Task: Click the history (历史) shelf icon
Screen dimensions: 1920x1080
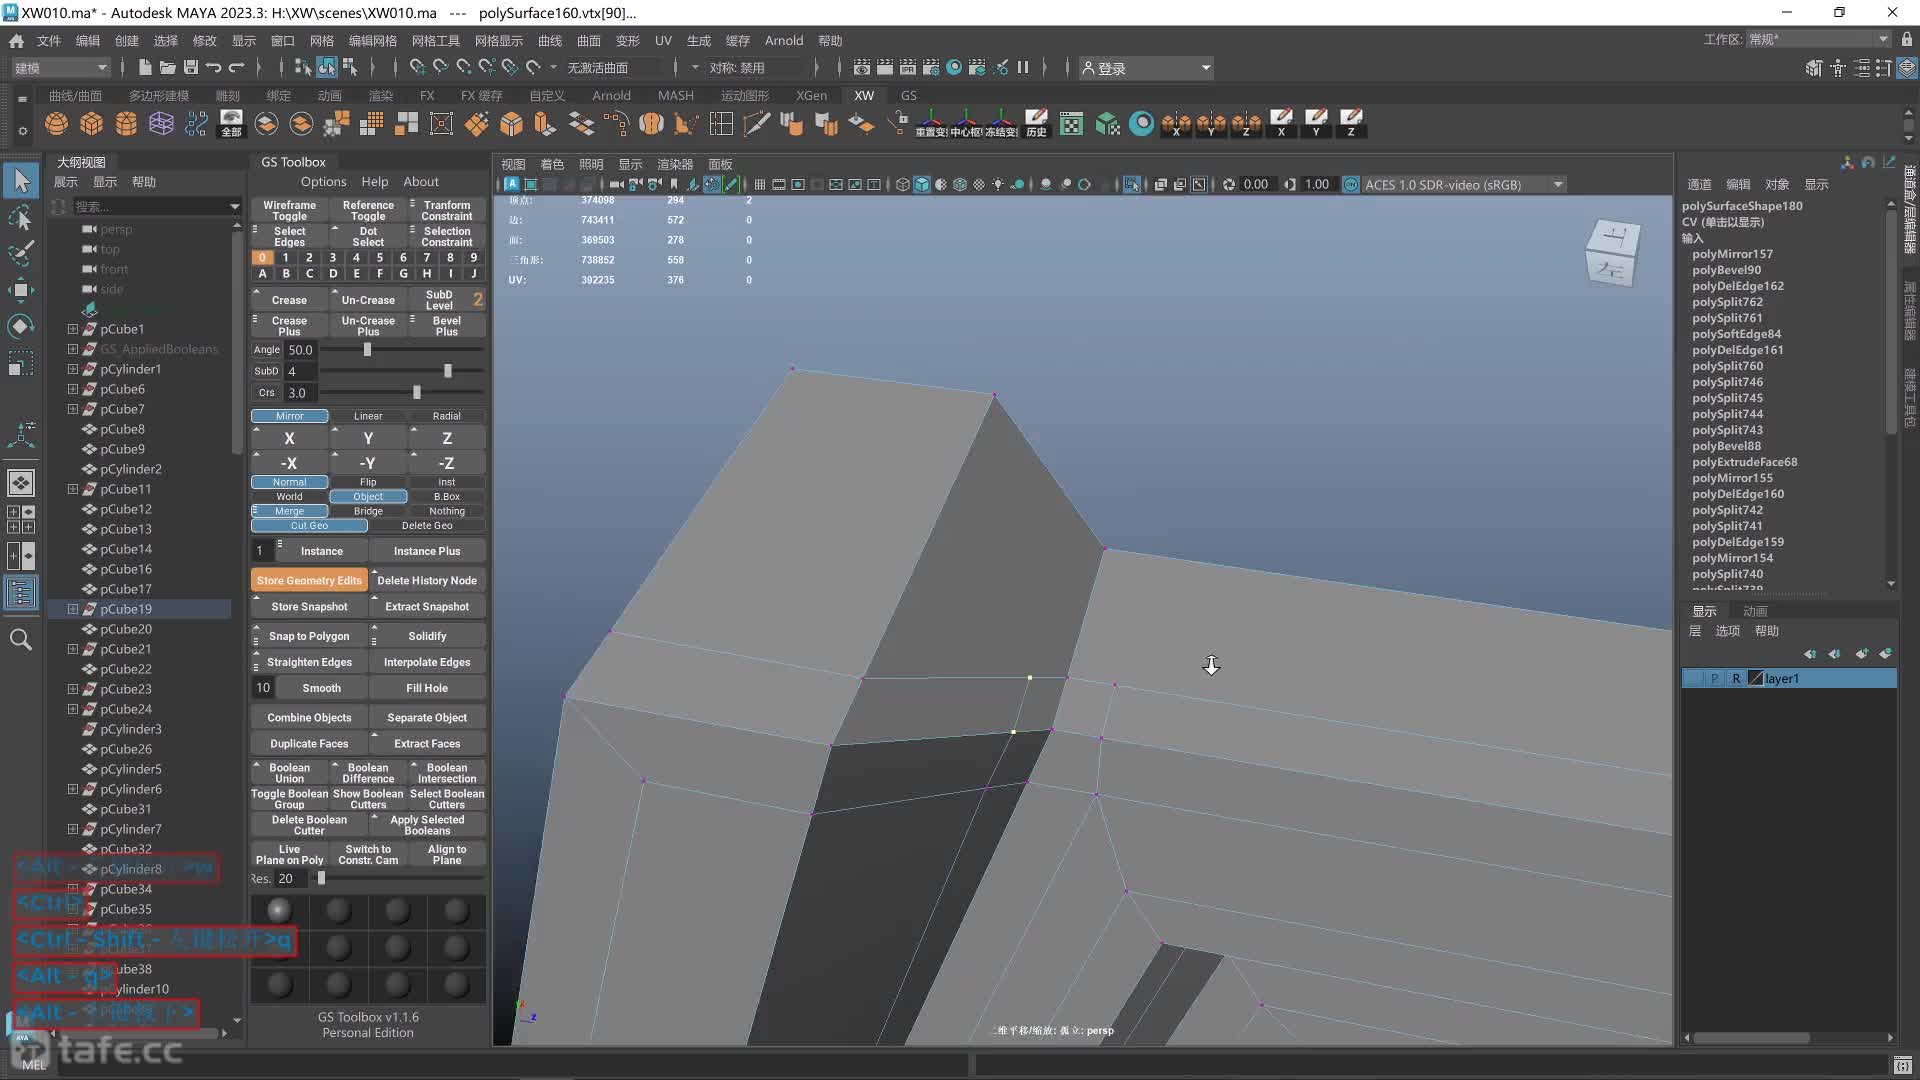Action: coord(1036,124)
